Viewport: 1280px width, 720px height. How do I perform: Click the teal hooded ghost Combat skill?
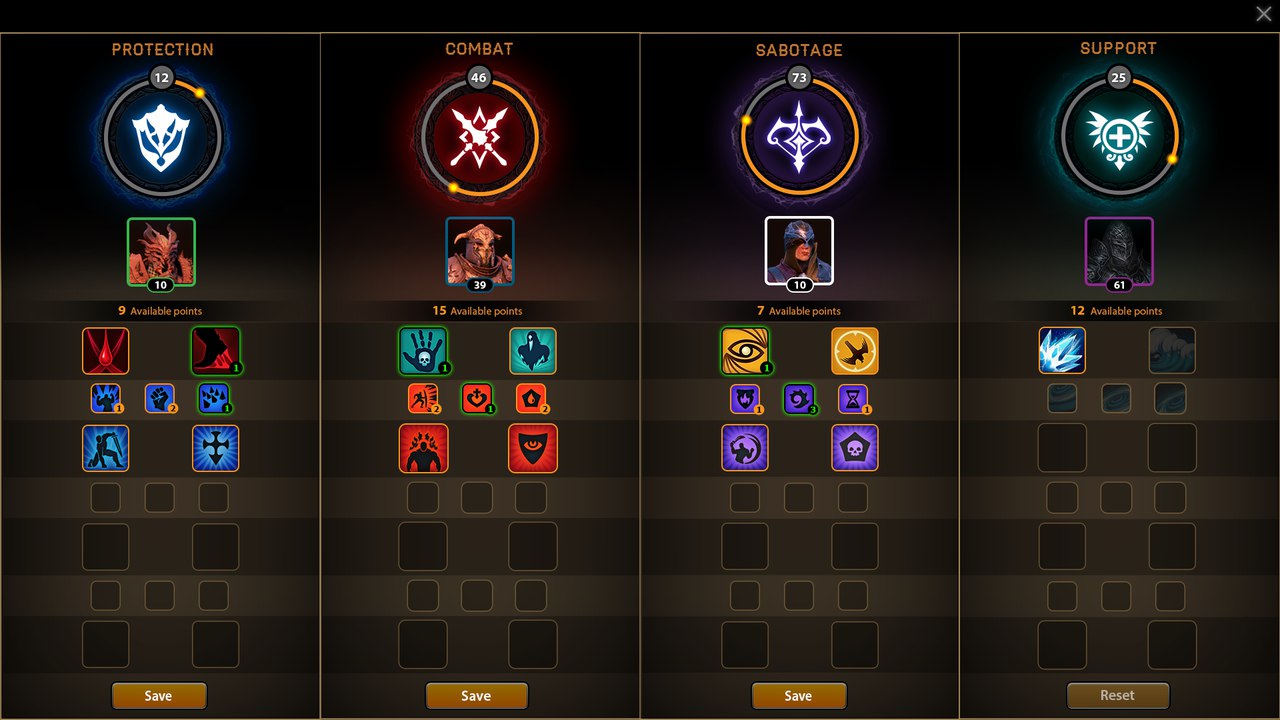coord(533,351)
